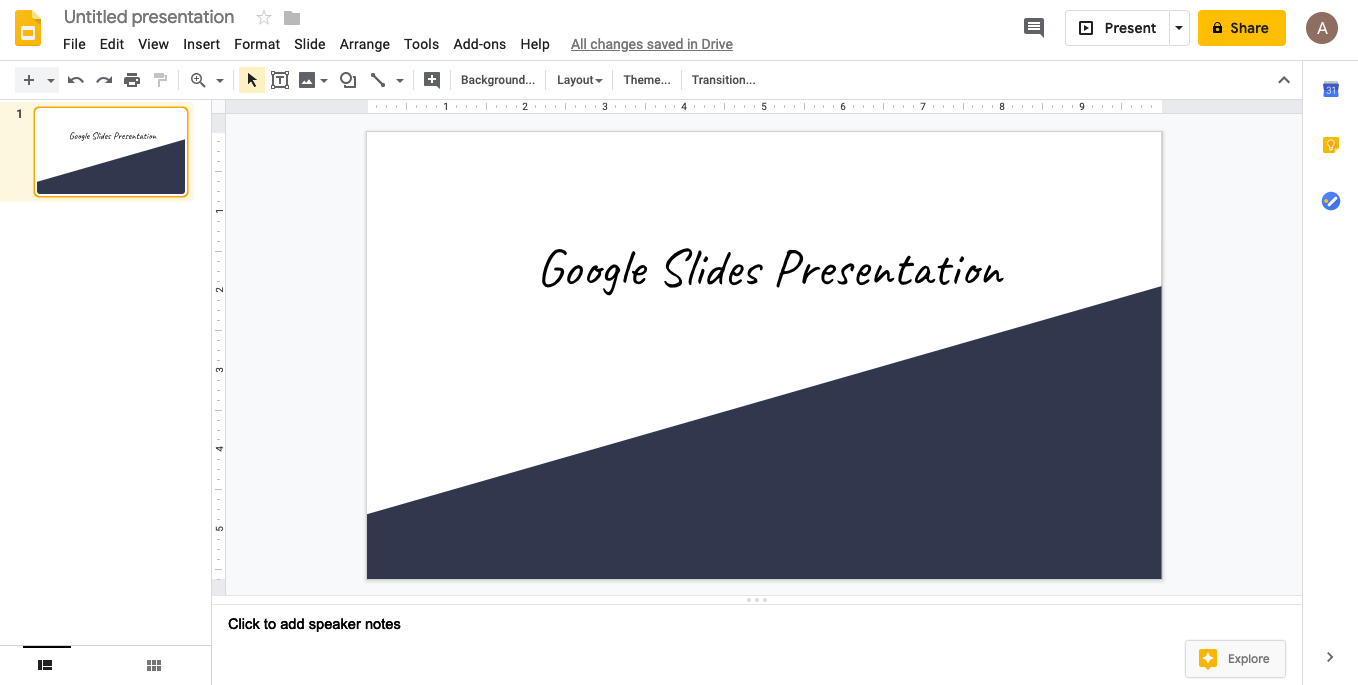
Task: Open the Present options dropdown arrow
Action: pyautogui.click(x=1177, y=27)
